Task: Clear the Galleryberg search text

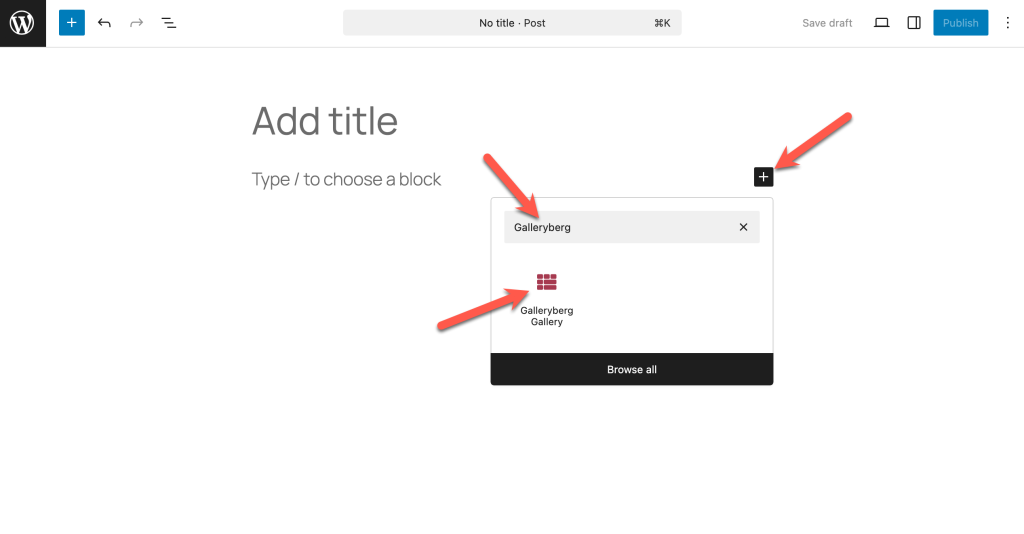Action: [743, 227]
